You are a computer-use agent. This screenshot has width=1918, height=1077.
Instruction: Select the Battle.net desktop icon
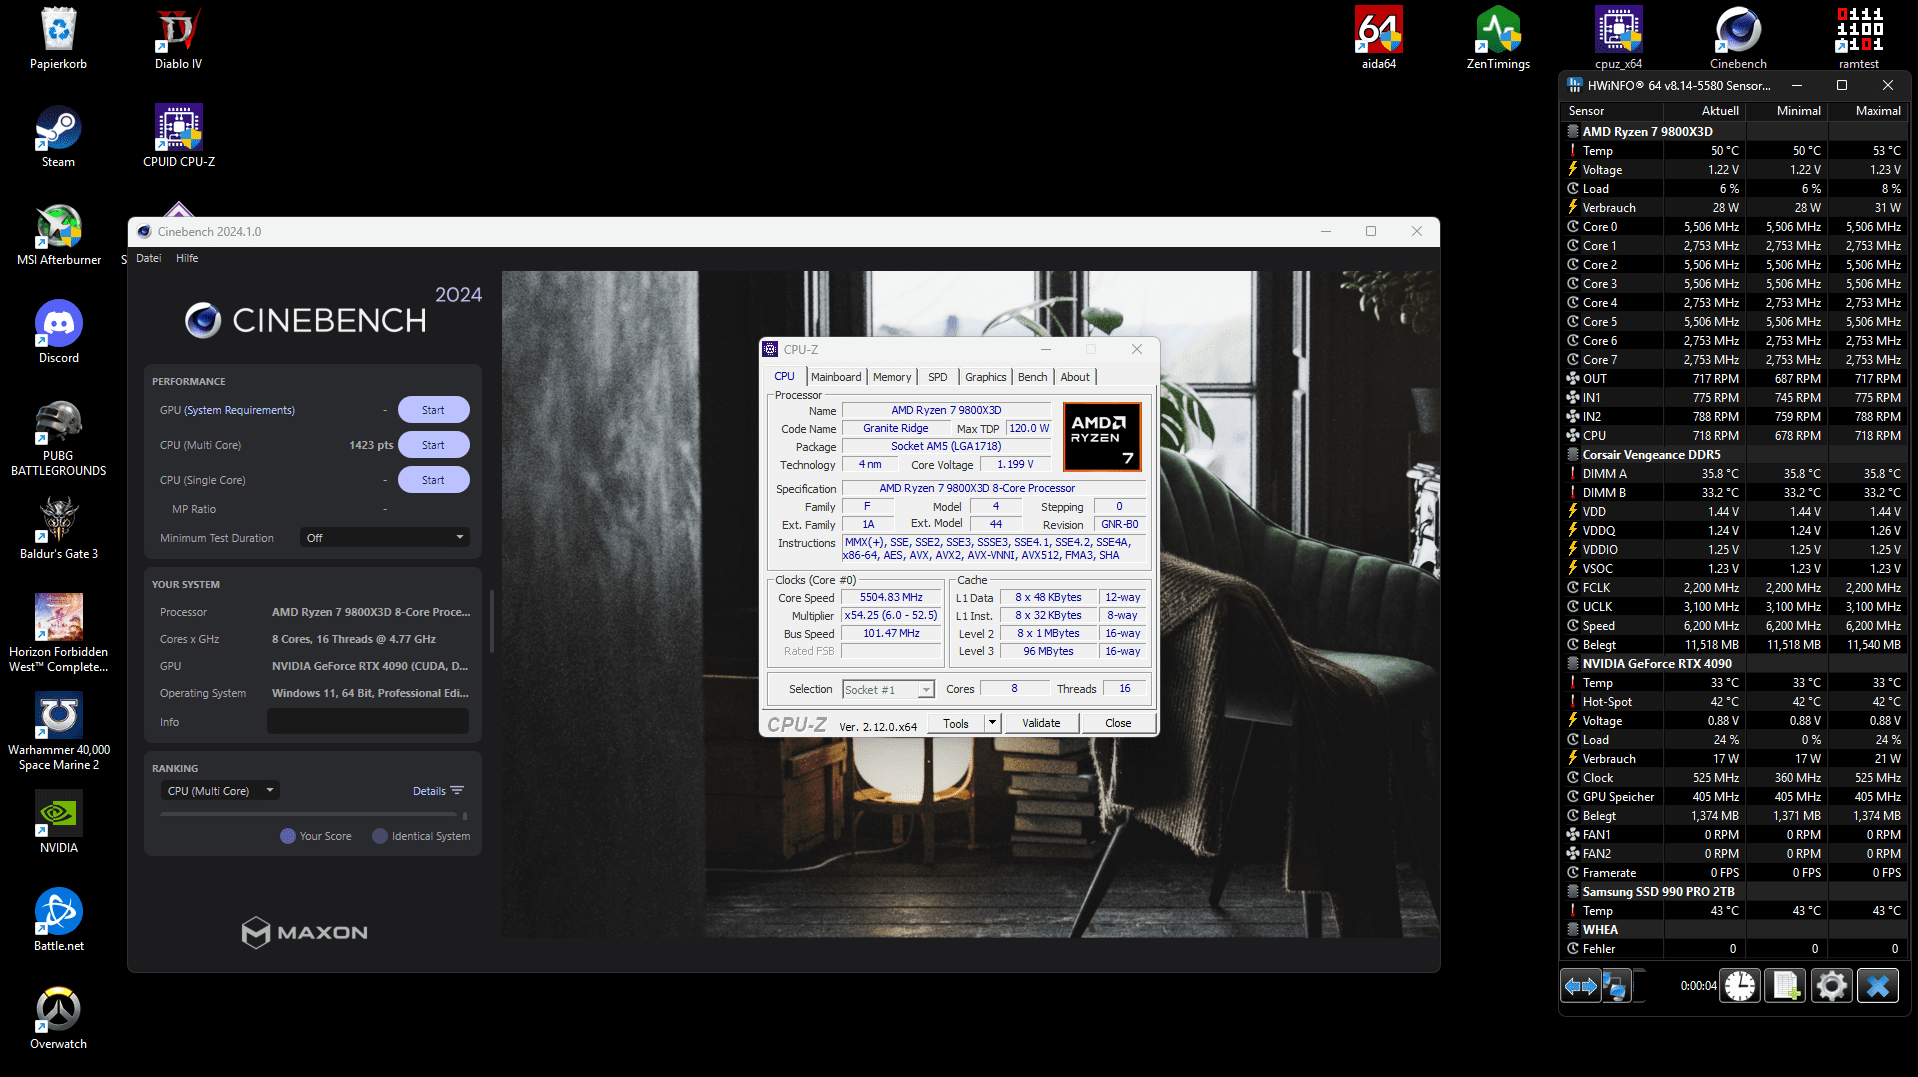tap(59, 921)
